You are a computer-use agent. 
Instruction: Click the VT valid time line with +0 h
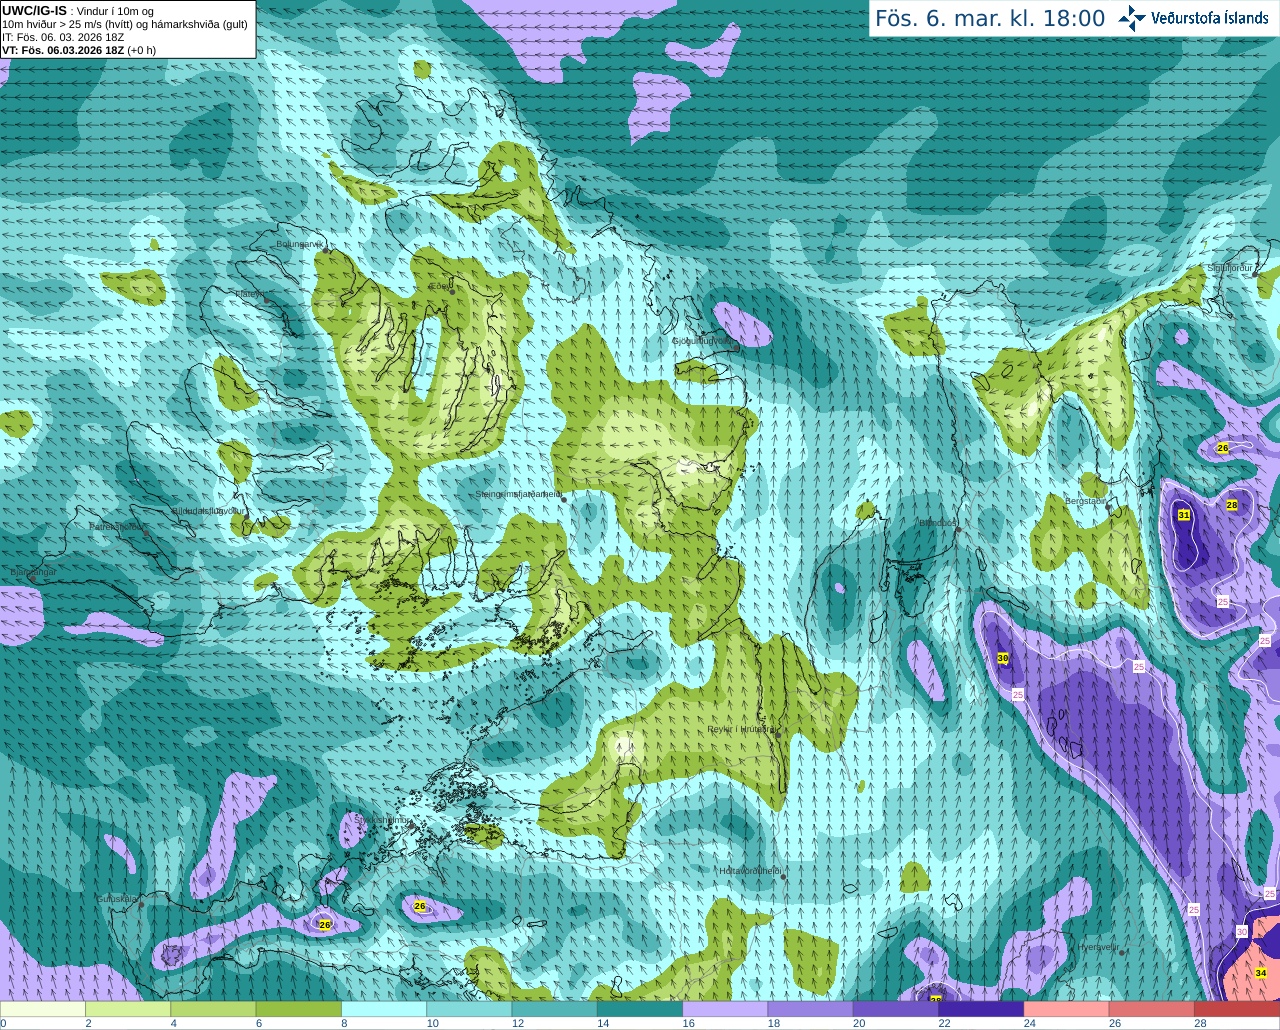(79, 50)
